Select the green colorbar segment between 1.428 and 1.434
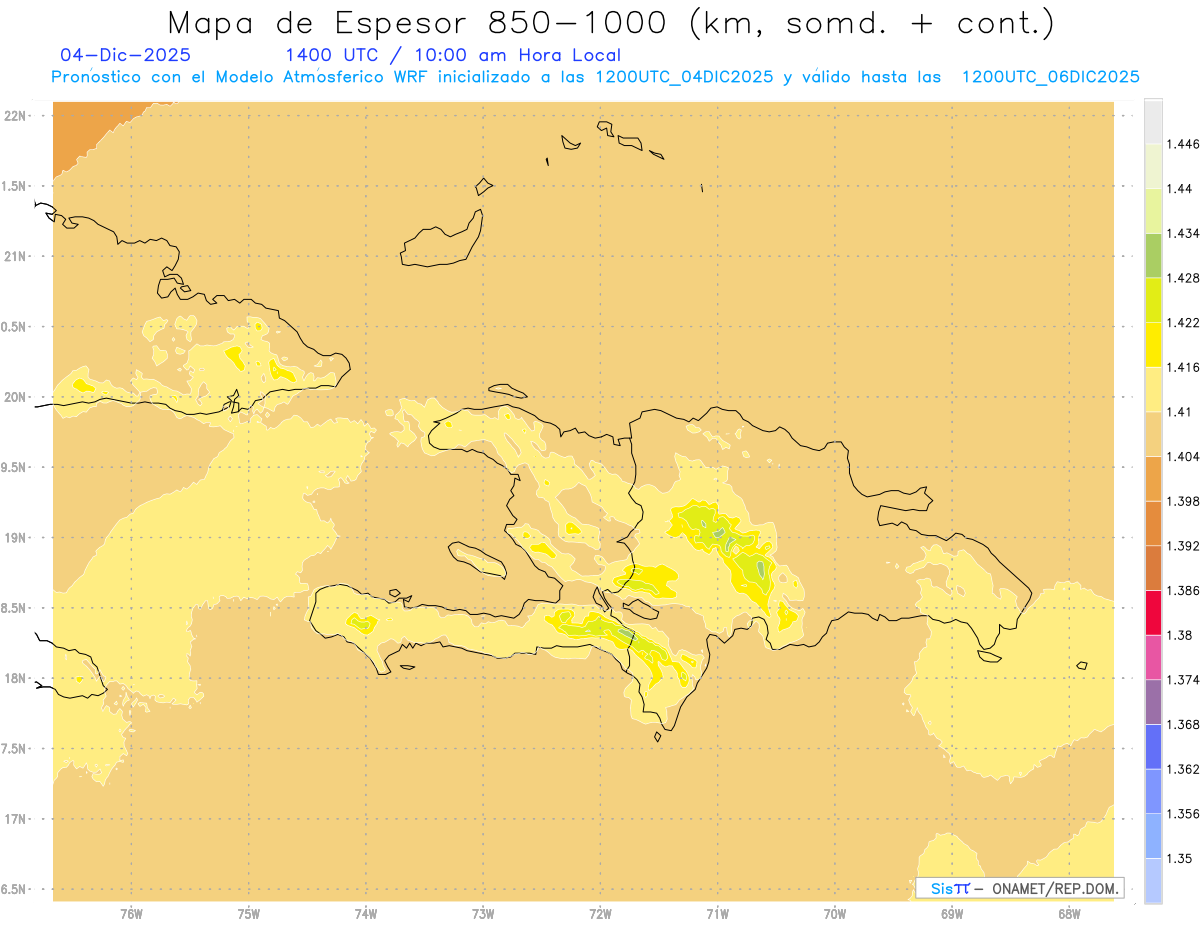The image size is (1200, 927). click(x=1153, y=255)
